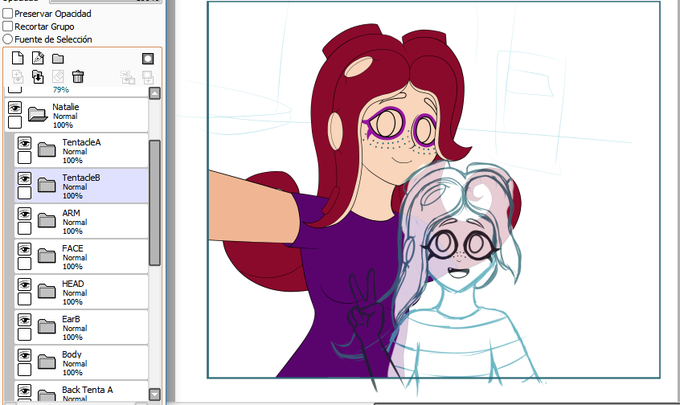Click the scroll-down arrow of layer list
680x405 pixels.
tap(155, 395)
